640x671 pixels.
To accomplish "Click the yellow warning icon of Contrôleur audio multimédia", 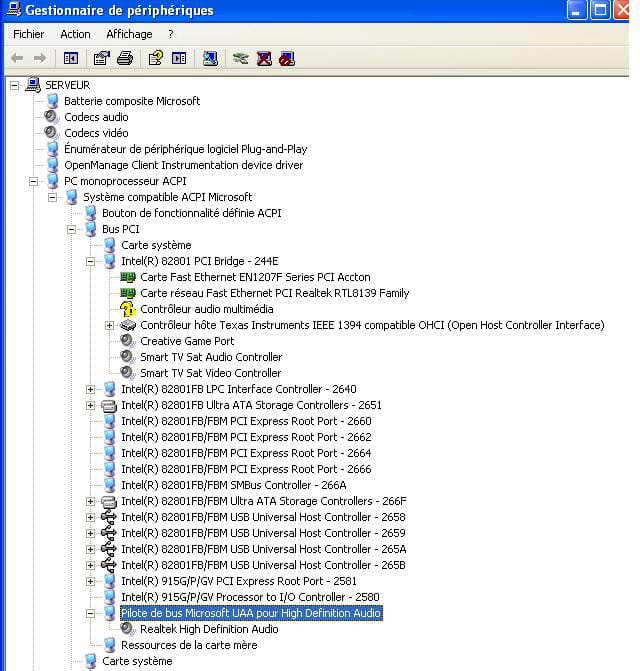I will click(127, 309).
